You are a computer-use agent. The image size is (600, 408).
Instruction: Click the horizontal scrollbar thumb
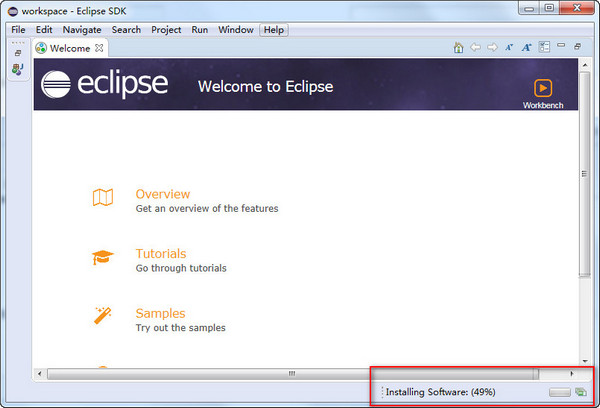(x=293, y=374)
